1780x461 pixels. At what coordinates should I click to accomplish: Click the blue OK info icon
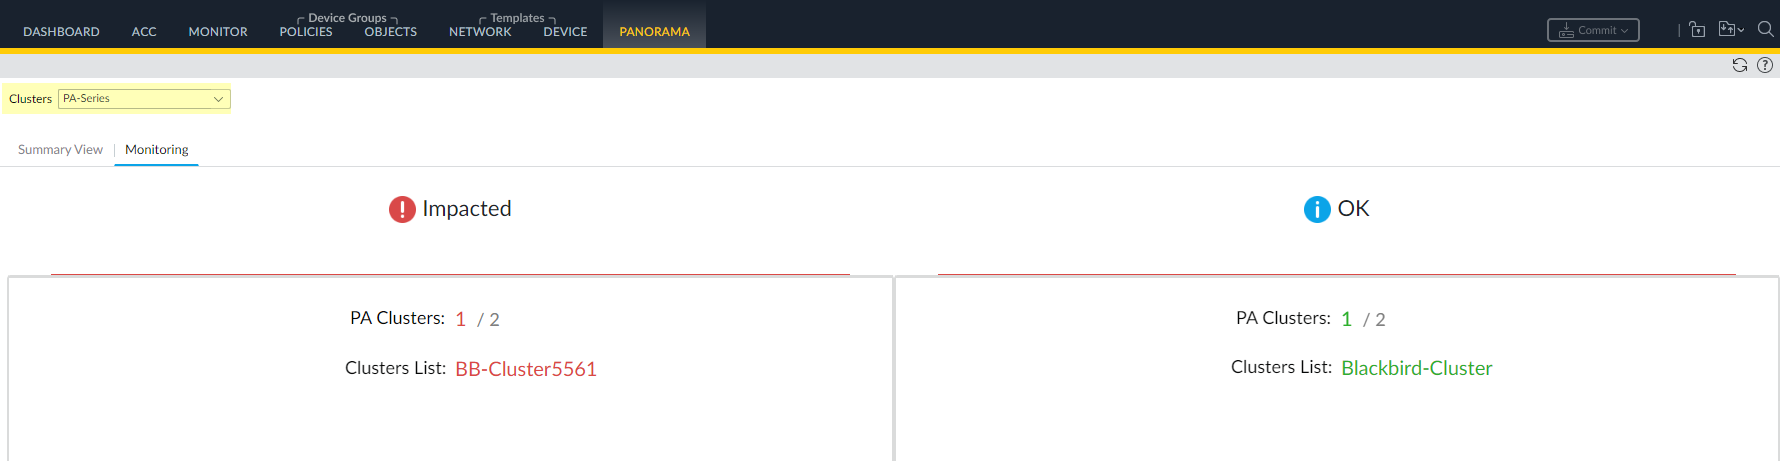click(1317, 209)
